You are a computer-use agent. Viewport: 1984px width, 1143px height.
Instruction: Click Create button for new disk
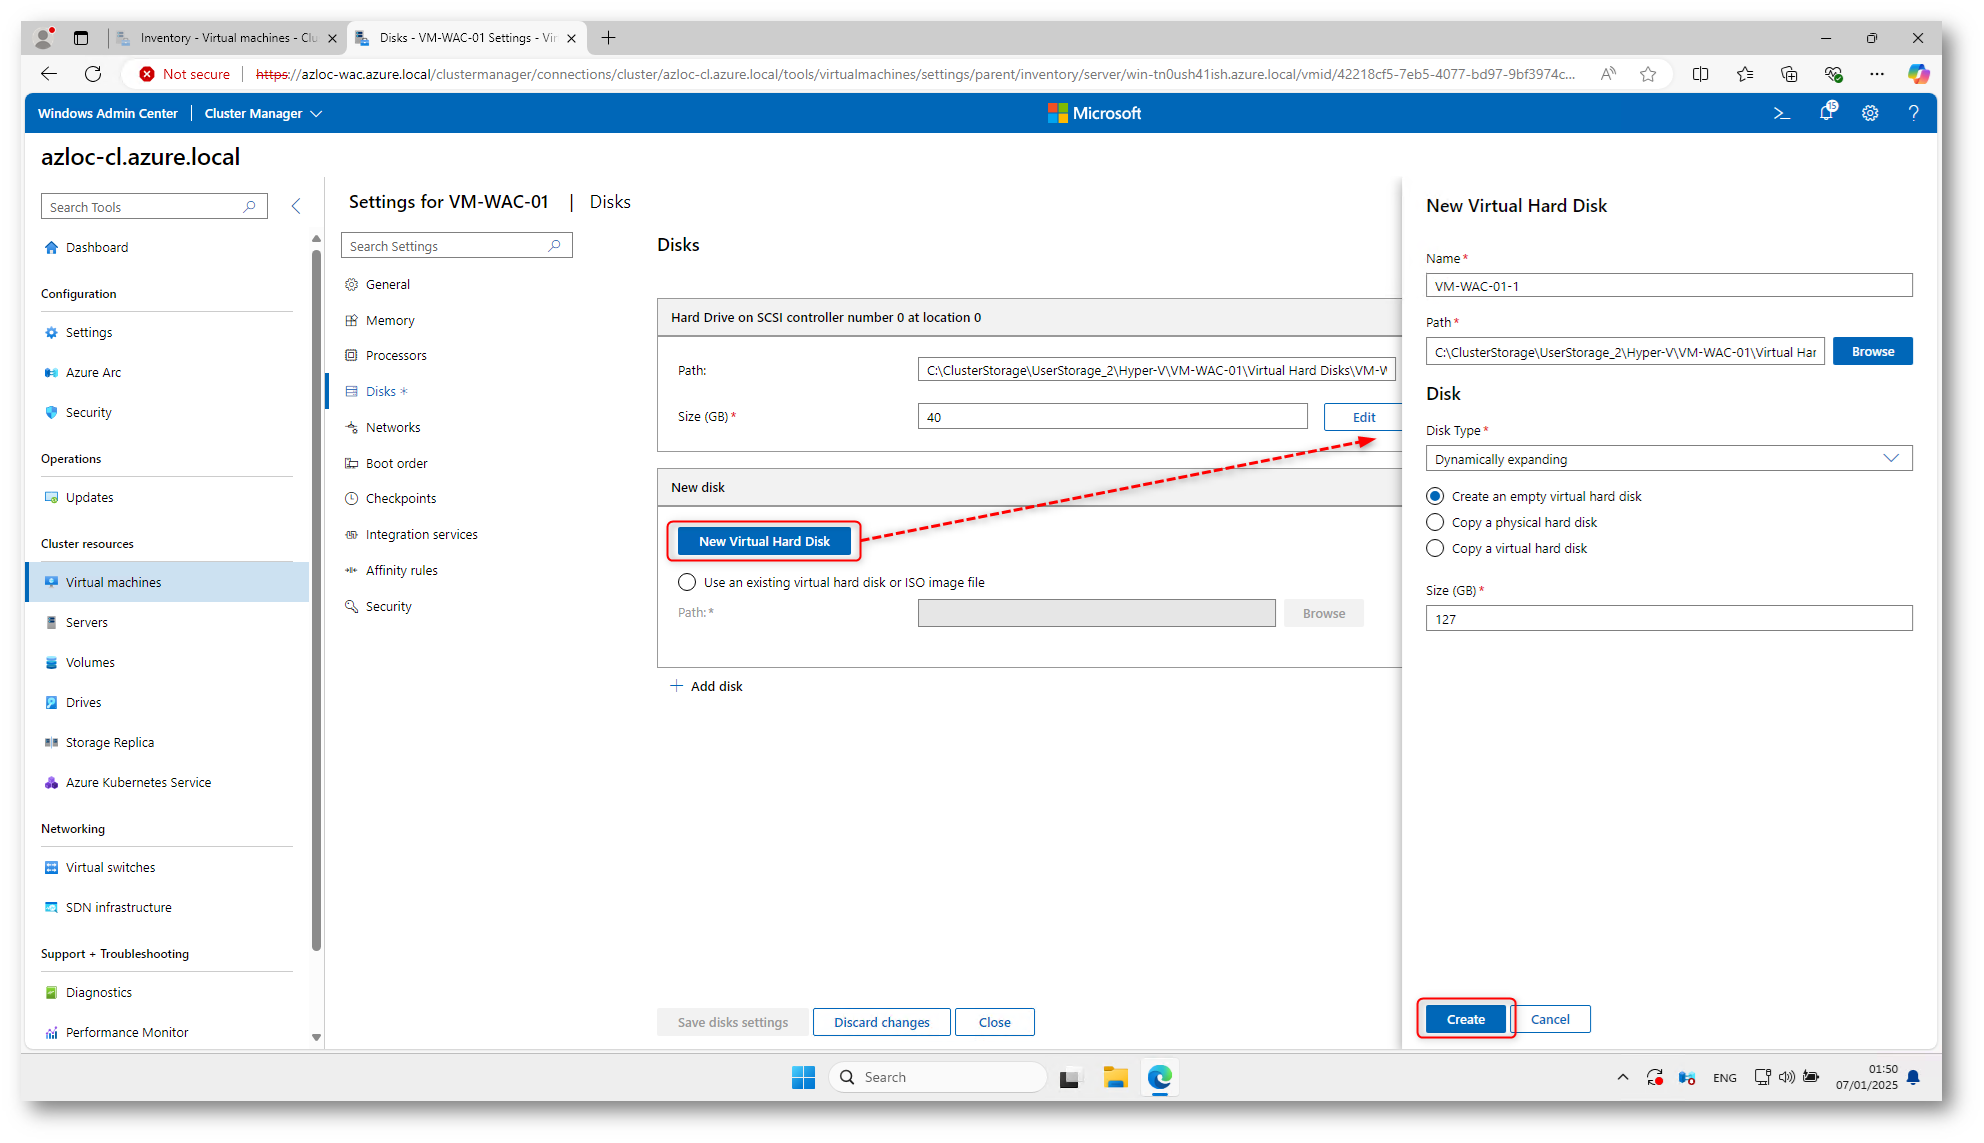(1465, 1019)
